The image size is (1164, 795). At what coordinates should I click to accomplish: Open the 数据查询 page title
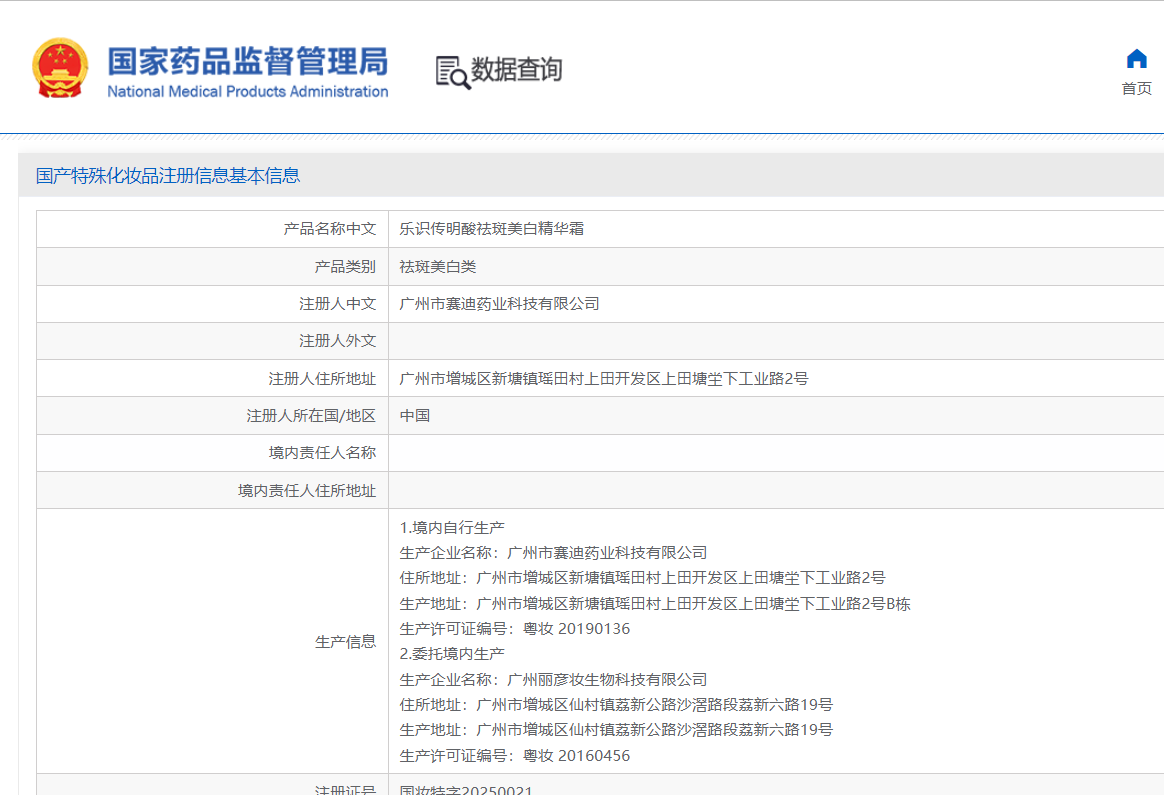pyautogui.click(x=516, y=70)
